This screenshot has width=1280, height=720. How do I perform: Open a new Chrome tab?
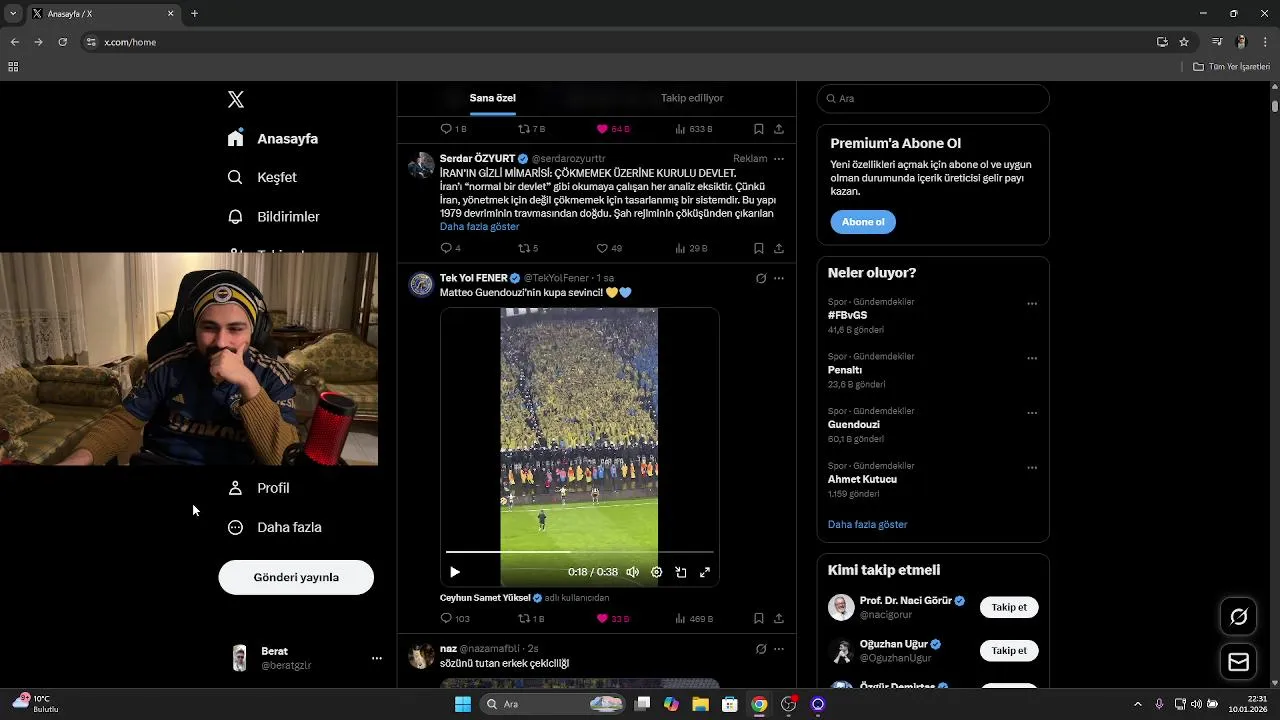[194, 14]
